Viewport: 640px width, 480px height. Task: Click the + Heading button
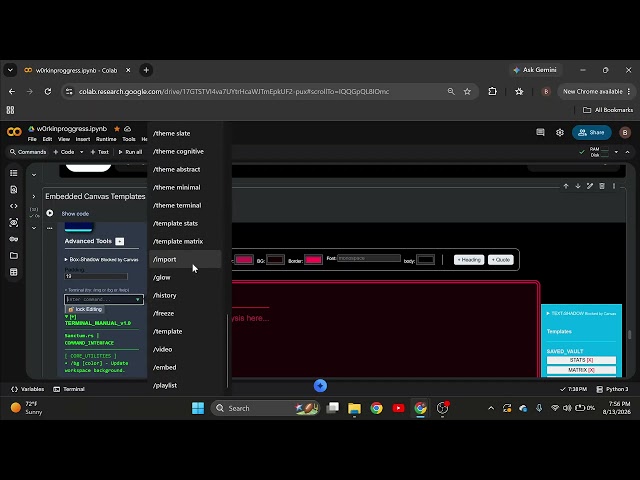tap(469, 260)
